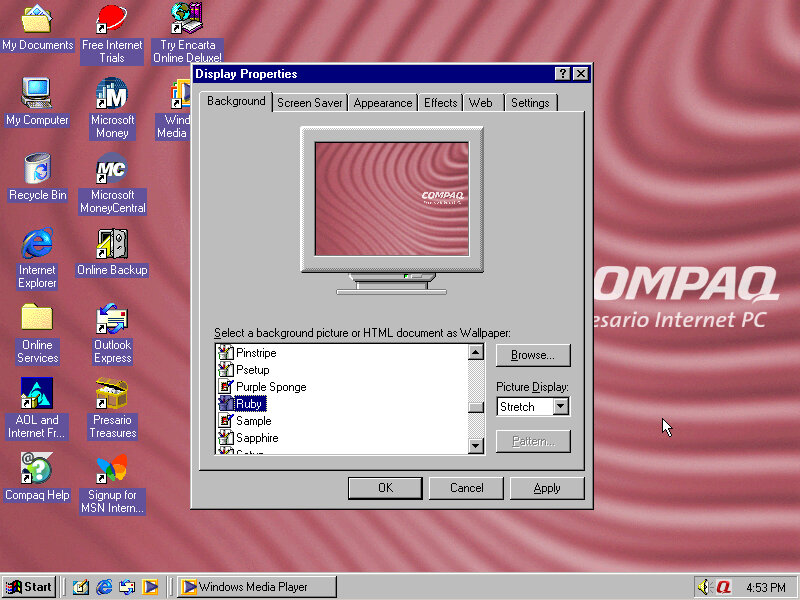
Task: Open the Picture Display dropdown
Action: tap(560, 406)
